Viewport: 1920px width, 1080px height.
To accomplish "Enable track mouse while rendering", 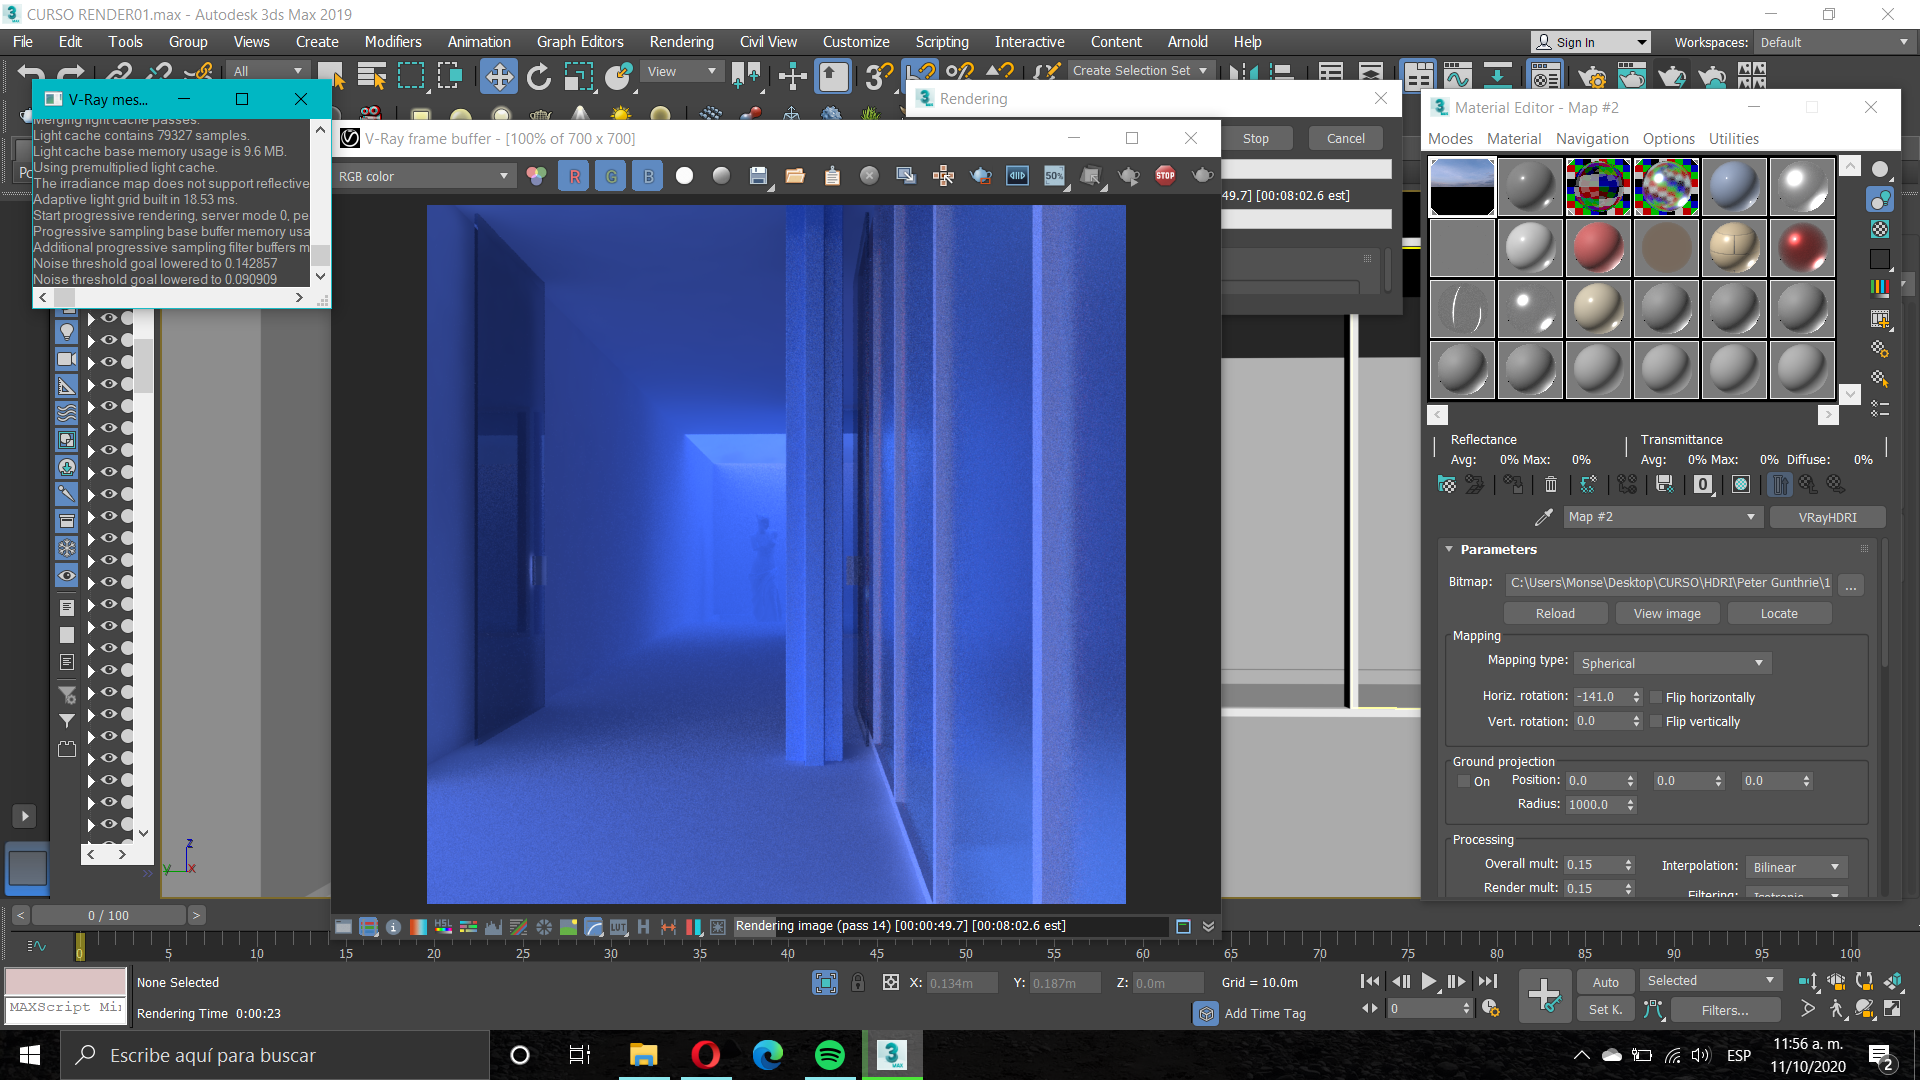I will click(943, 176).
